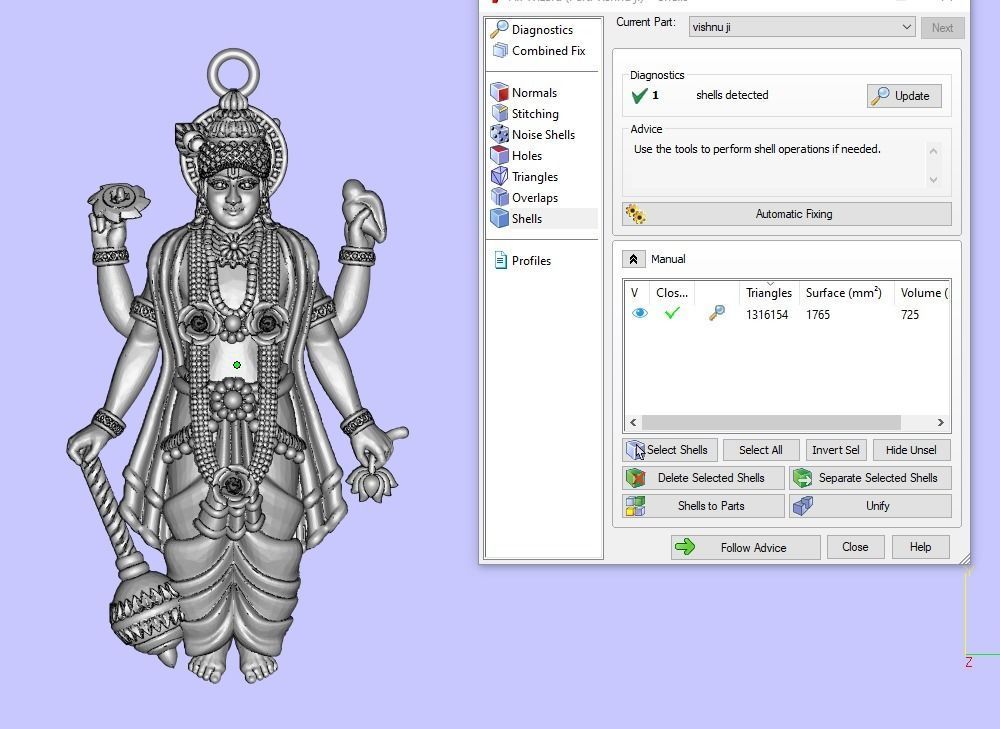Click the Advice box's down scroll arrow
The image size is (1000, 729).
point(933,179)
